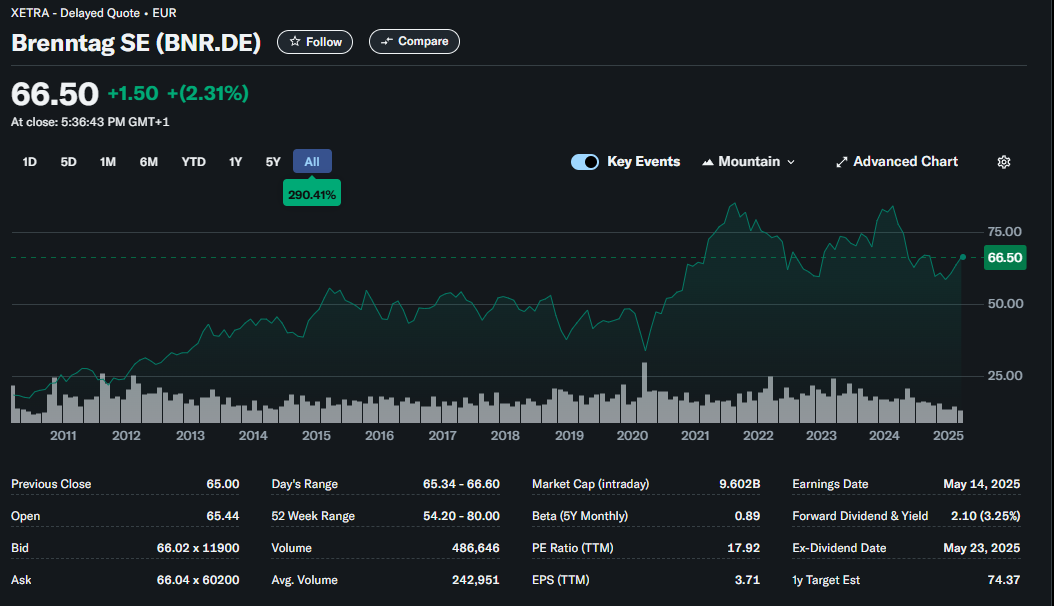Click PE Ratio (TTM) value 17.92
The image size is (1054, 606).
point(743,548)
